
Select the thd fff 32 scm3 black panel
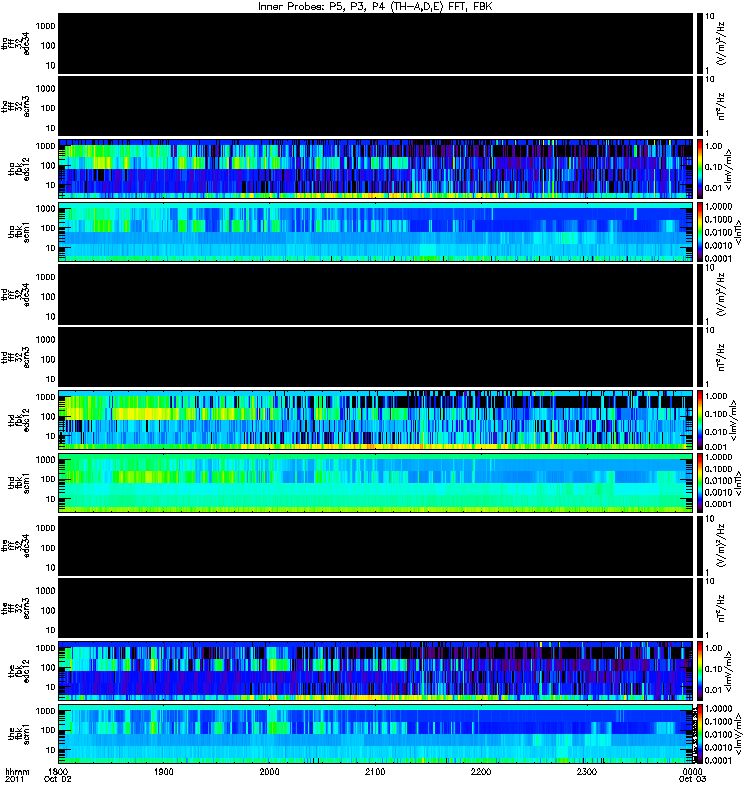[x=376, y=358]
